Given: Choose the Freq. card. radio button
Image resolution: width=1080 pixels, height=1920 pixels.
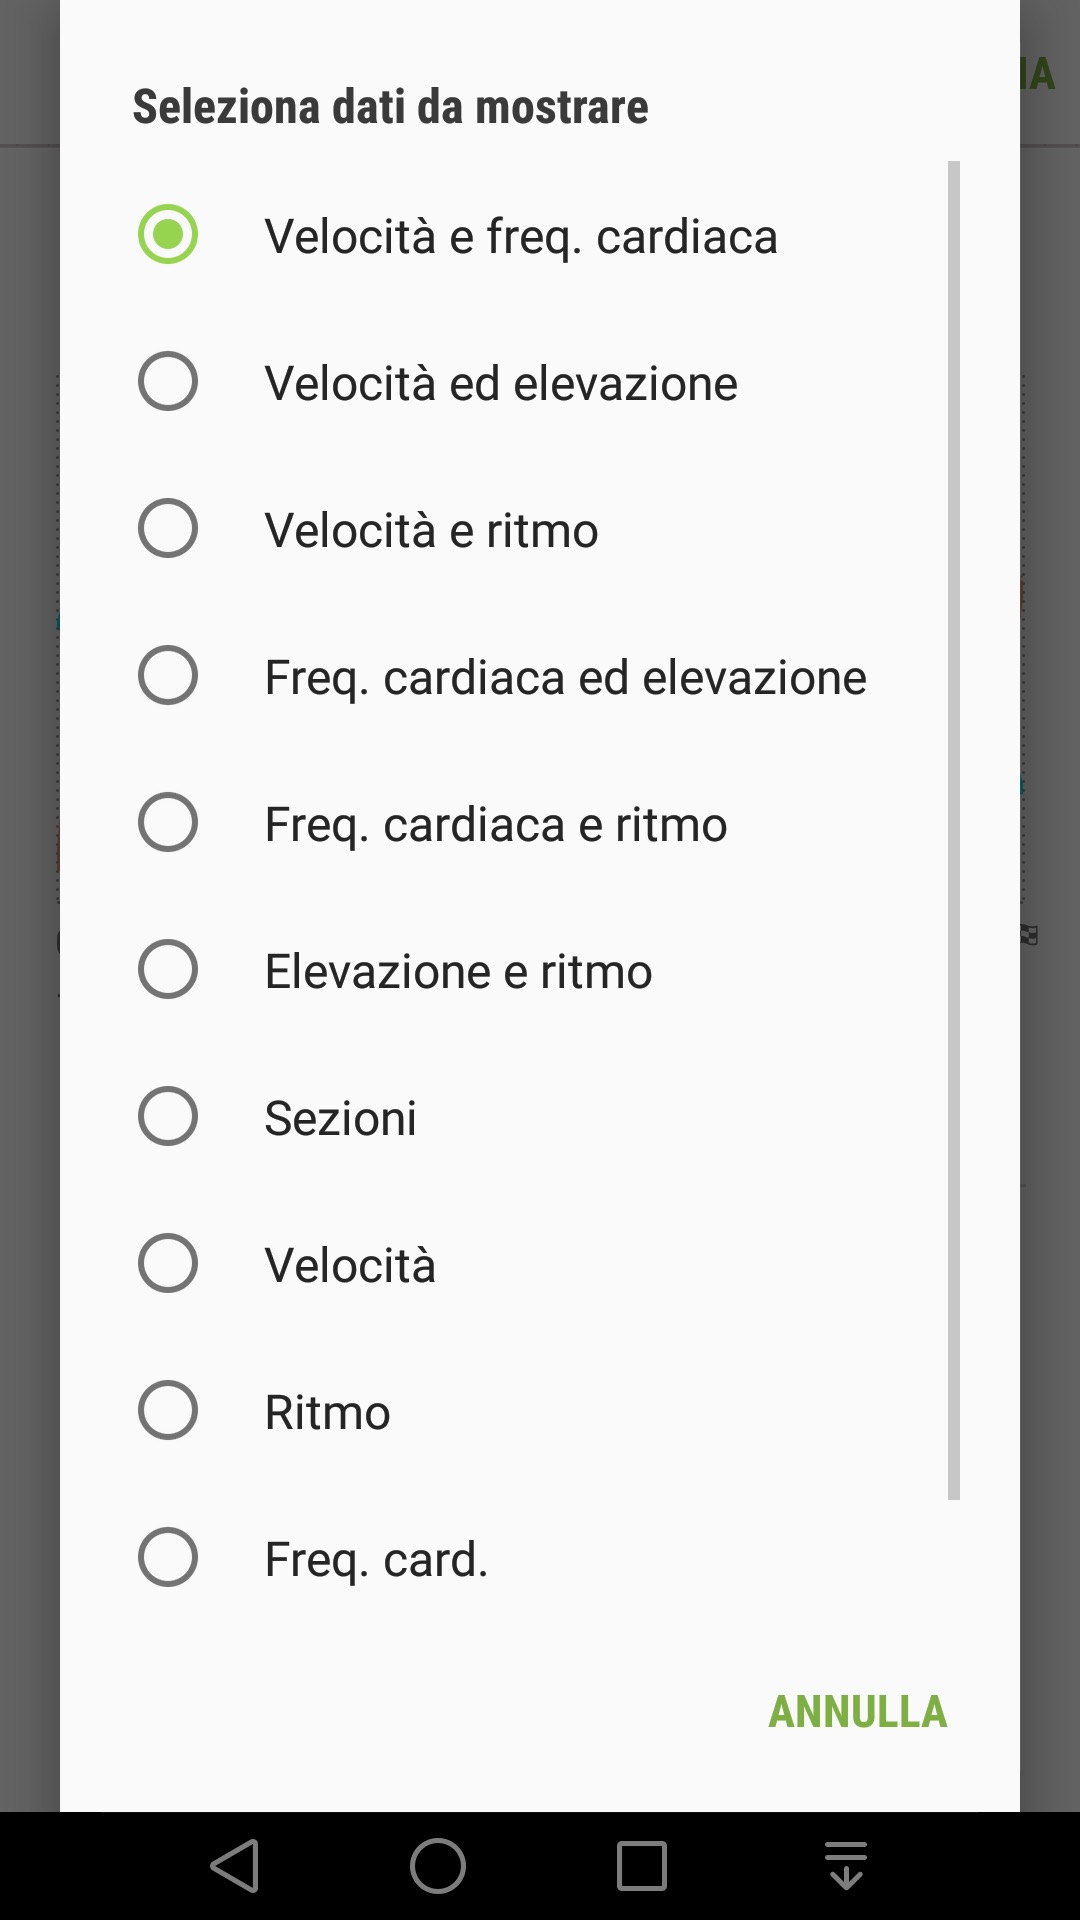Looking at the screenshot, I should [x=168, y=1557].
